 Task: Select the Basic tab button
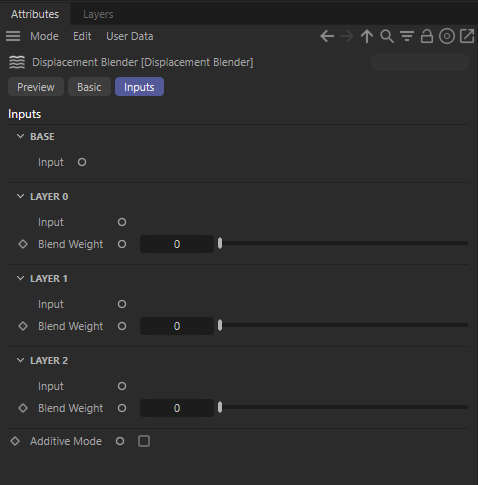click(89, 87)
